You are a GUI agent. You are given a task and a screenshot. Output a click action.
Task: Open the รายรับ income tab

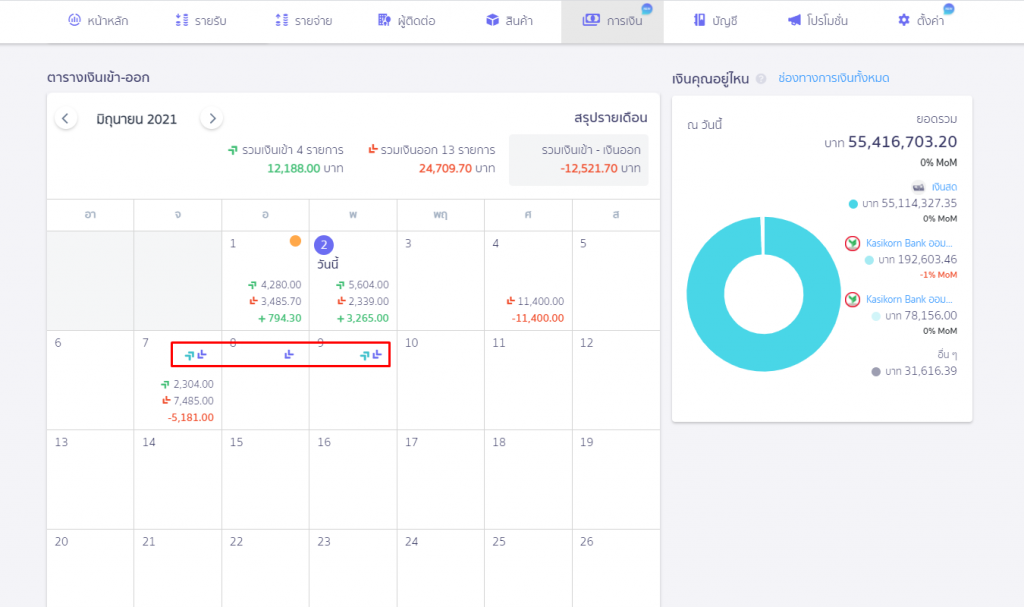pos(200,20)
